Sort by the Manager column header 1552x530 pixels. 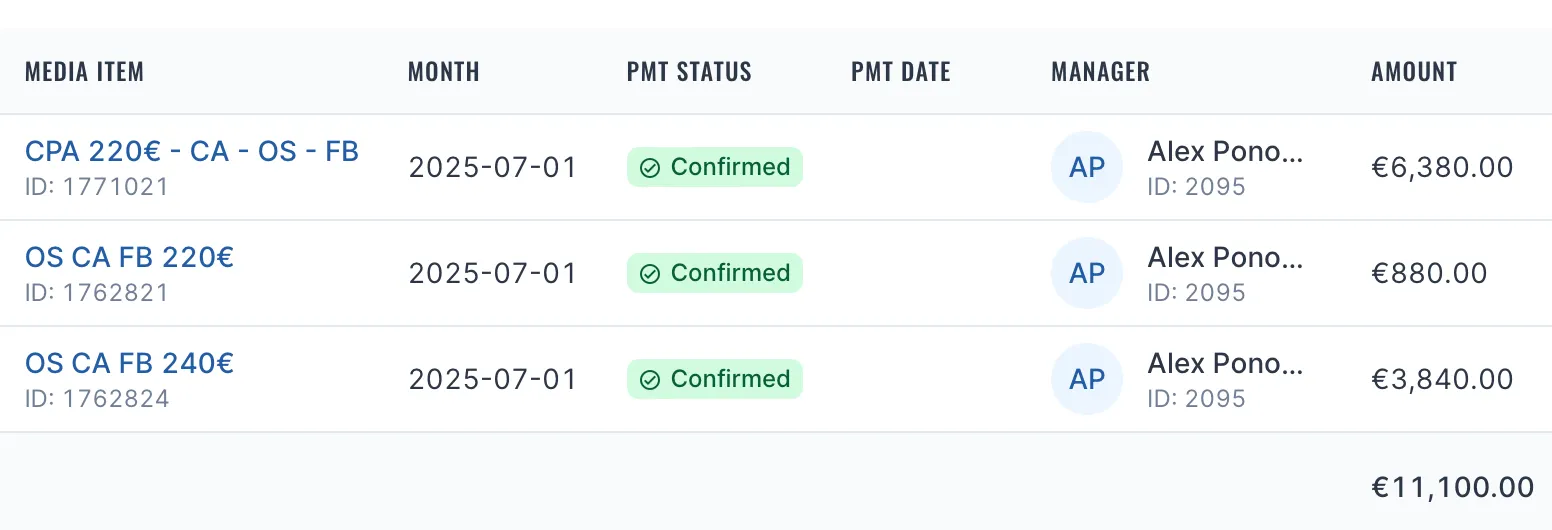(x=1100, y=72)
